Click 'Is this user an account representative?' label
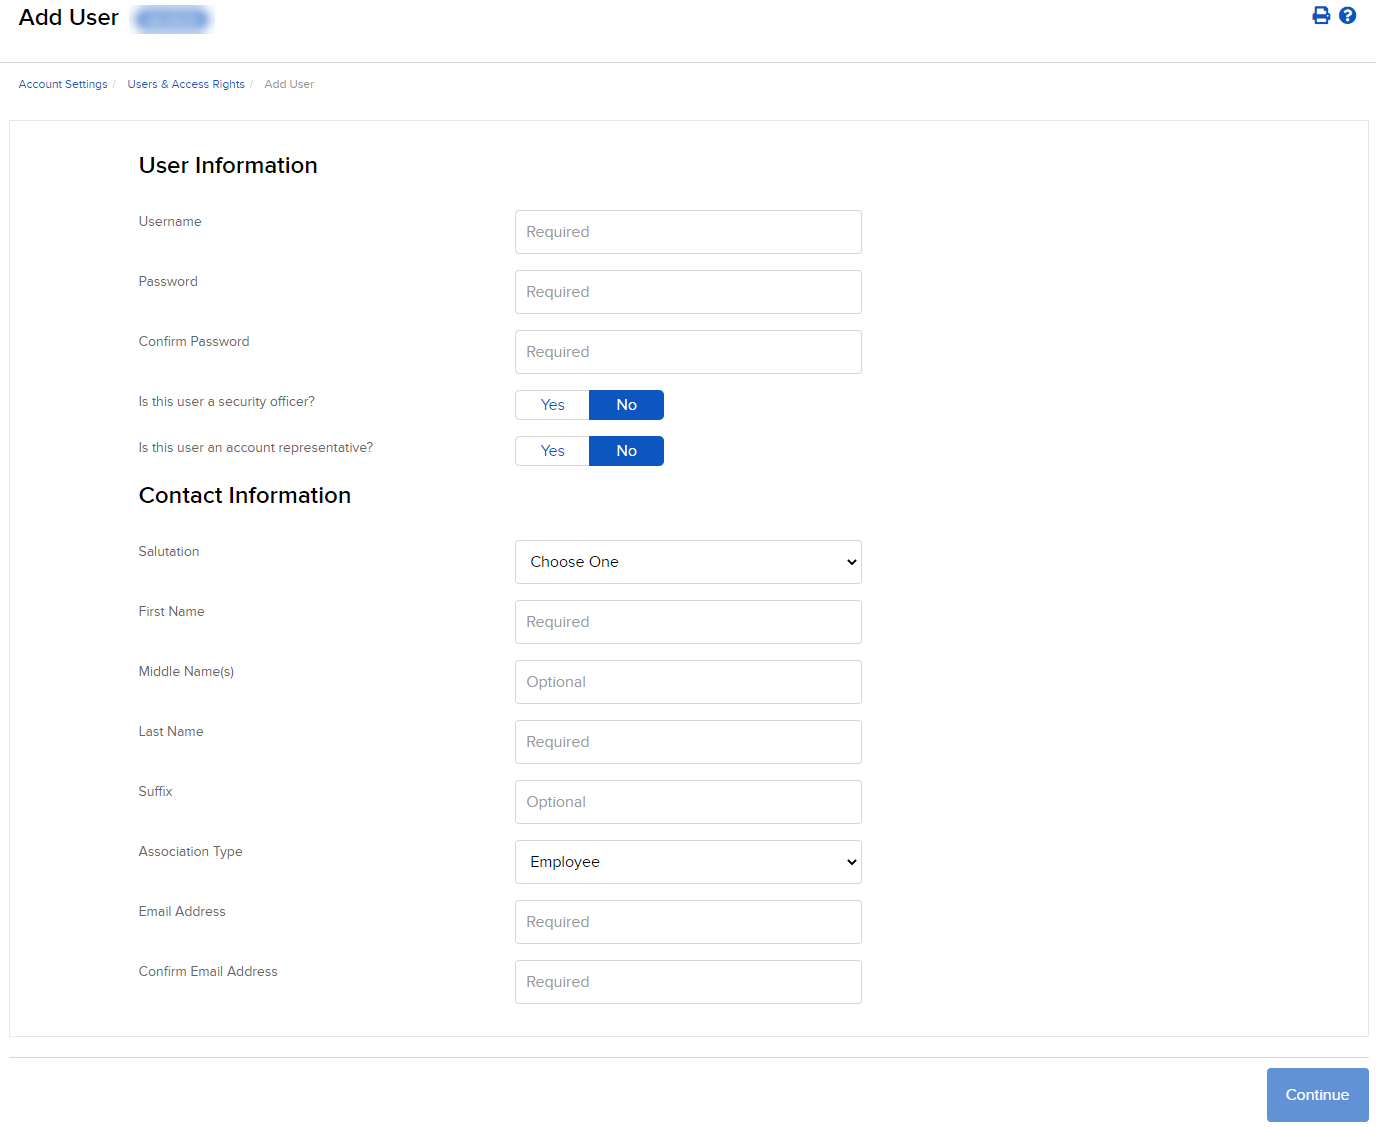This screenshot has width=1376, height=1127. pos(255,448)
